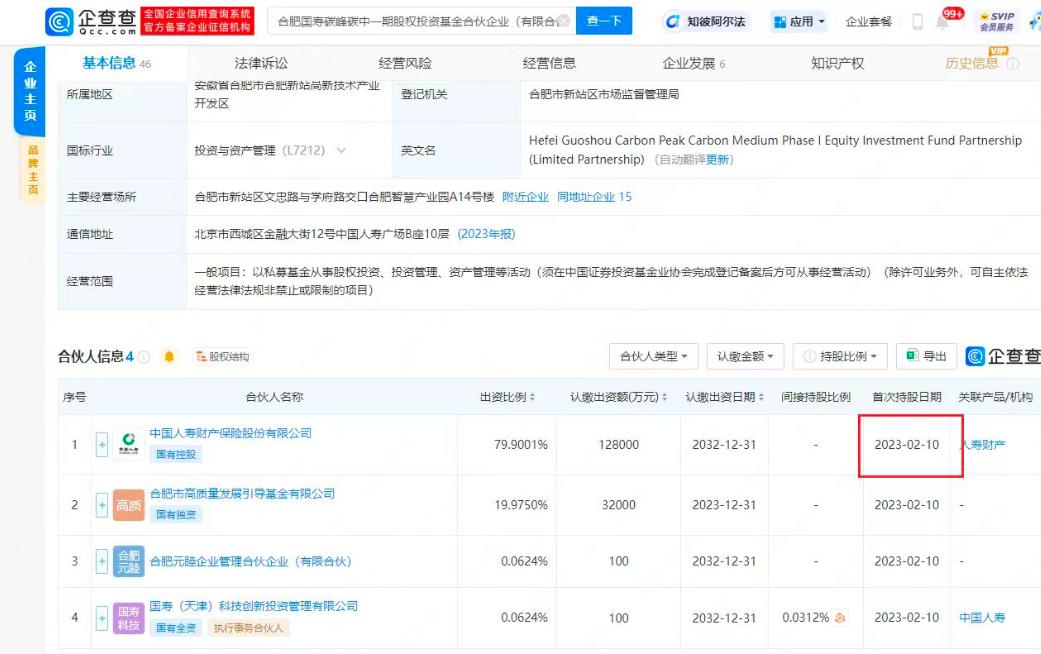Screen dimensions: 1041x654
Task: Expand the 国标行业 industry chevron
Action: [x=341, y=151]
